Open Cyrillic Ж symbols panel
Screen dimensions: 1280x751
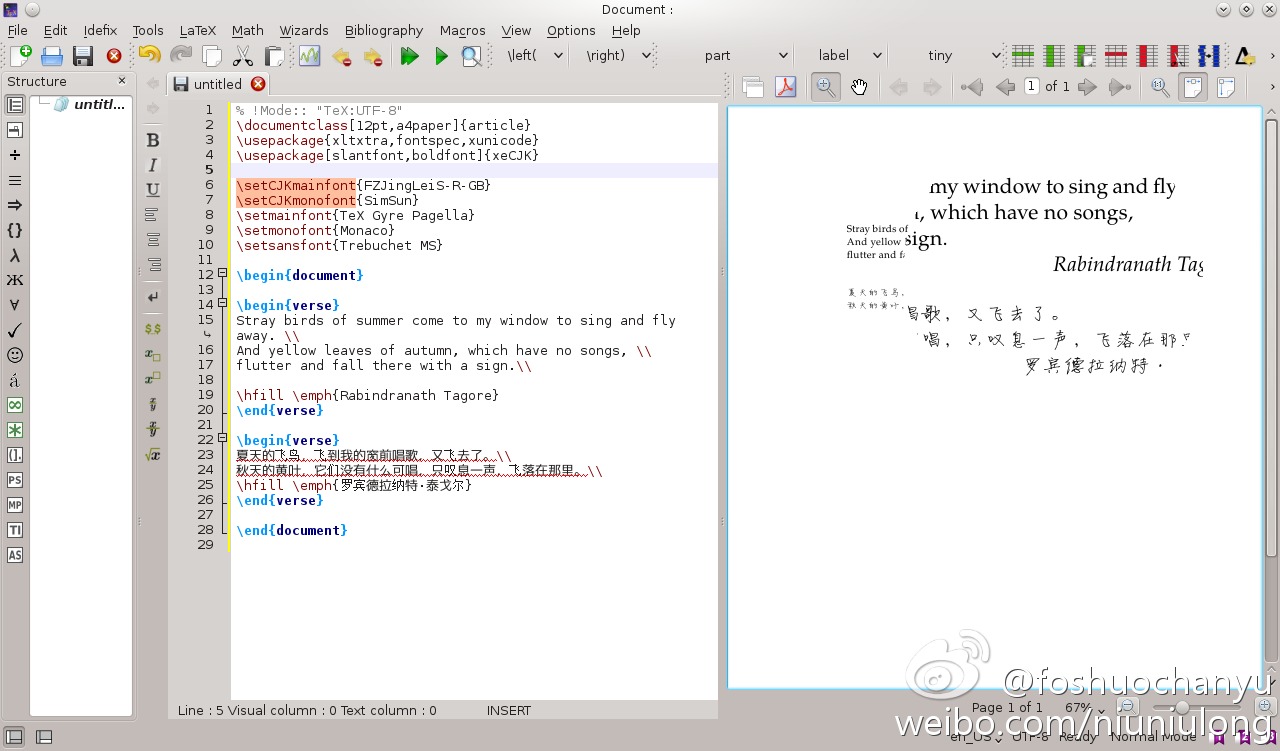click(15, 280)
